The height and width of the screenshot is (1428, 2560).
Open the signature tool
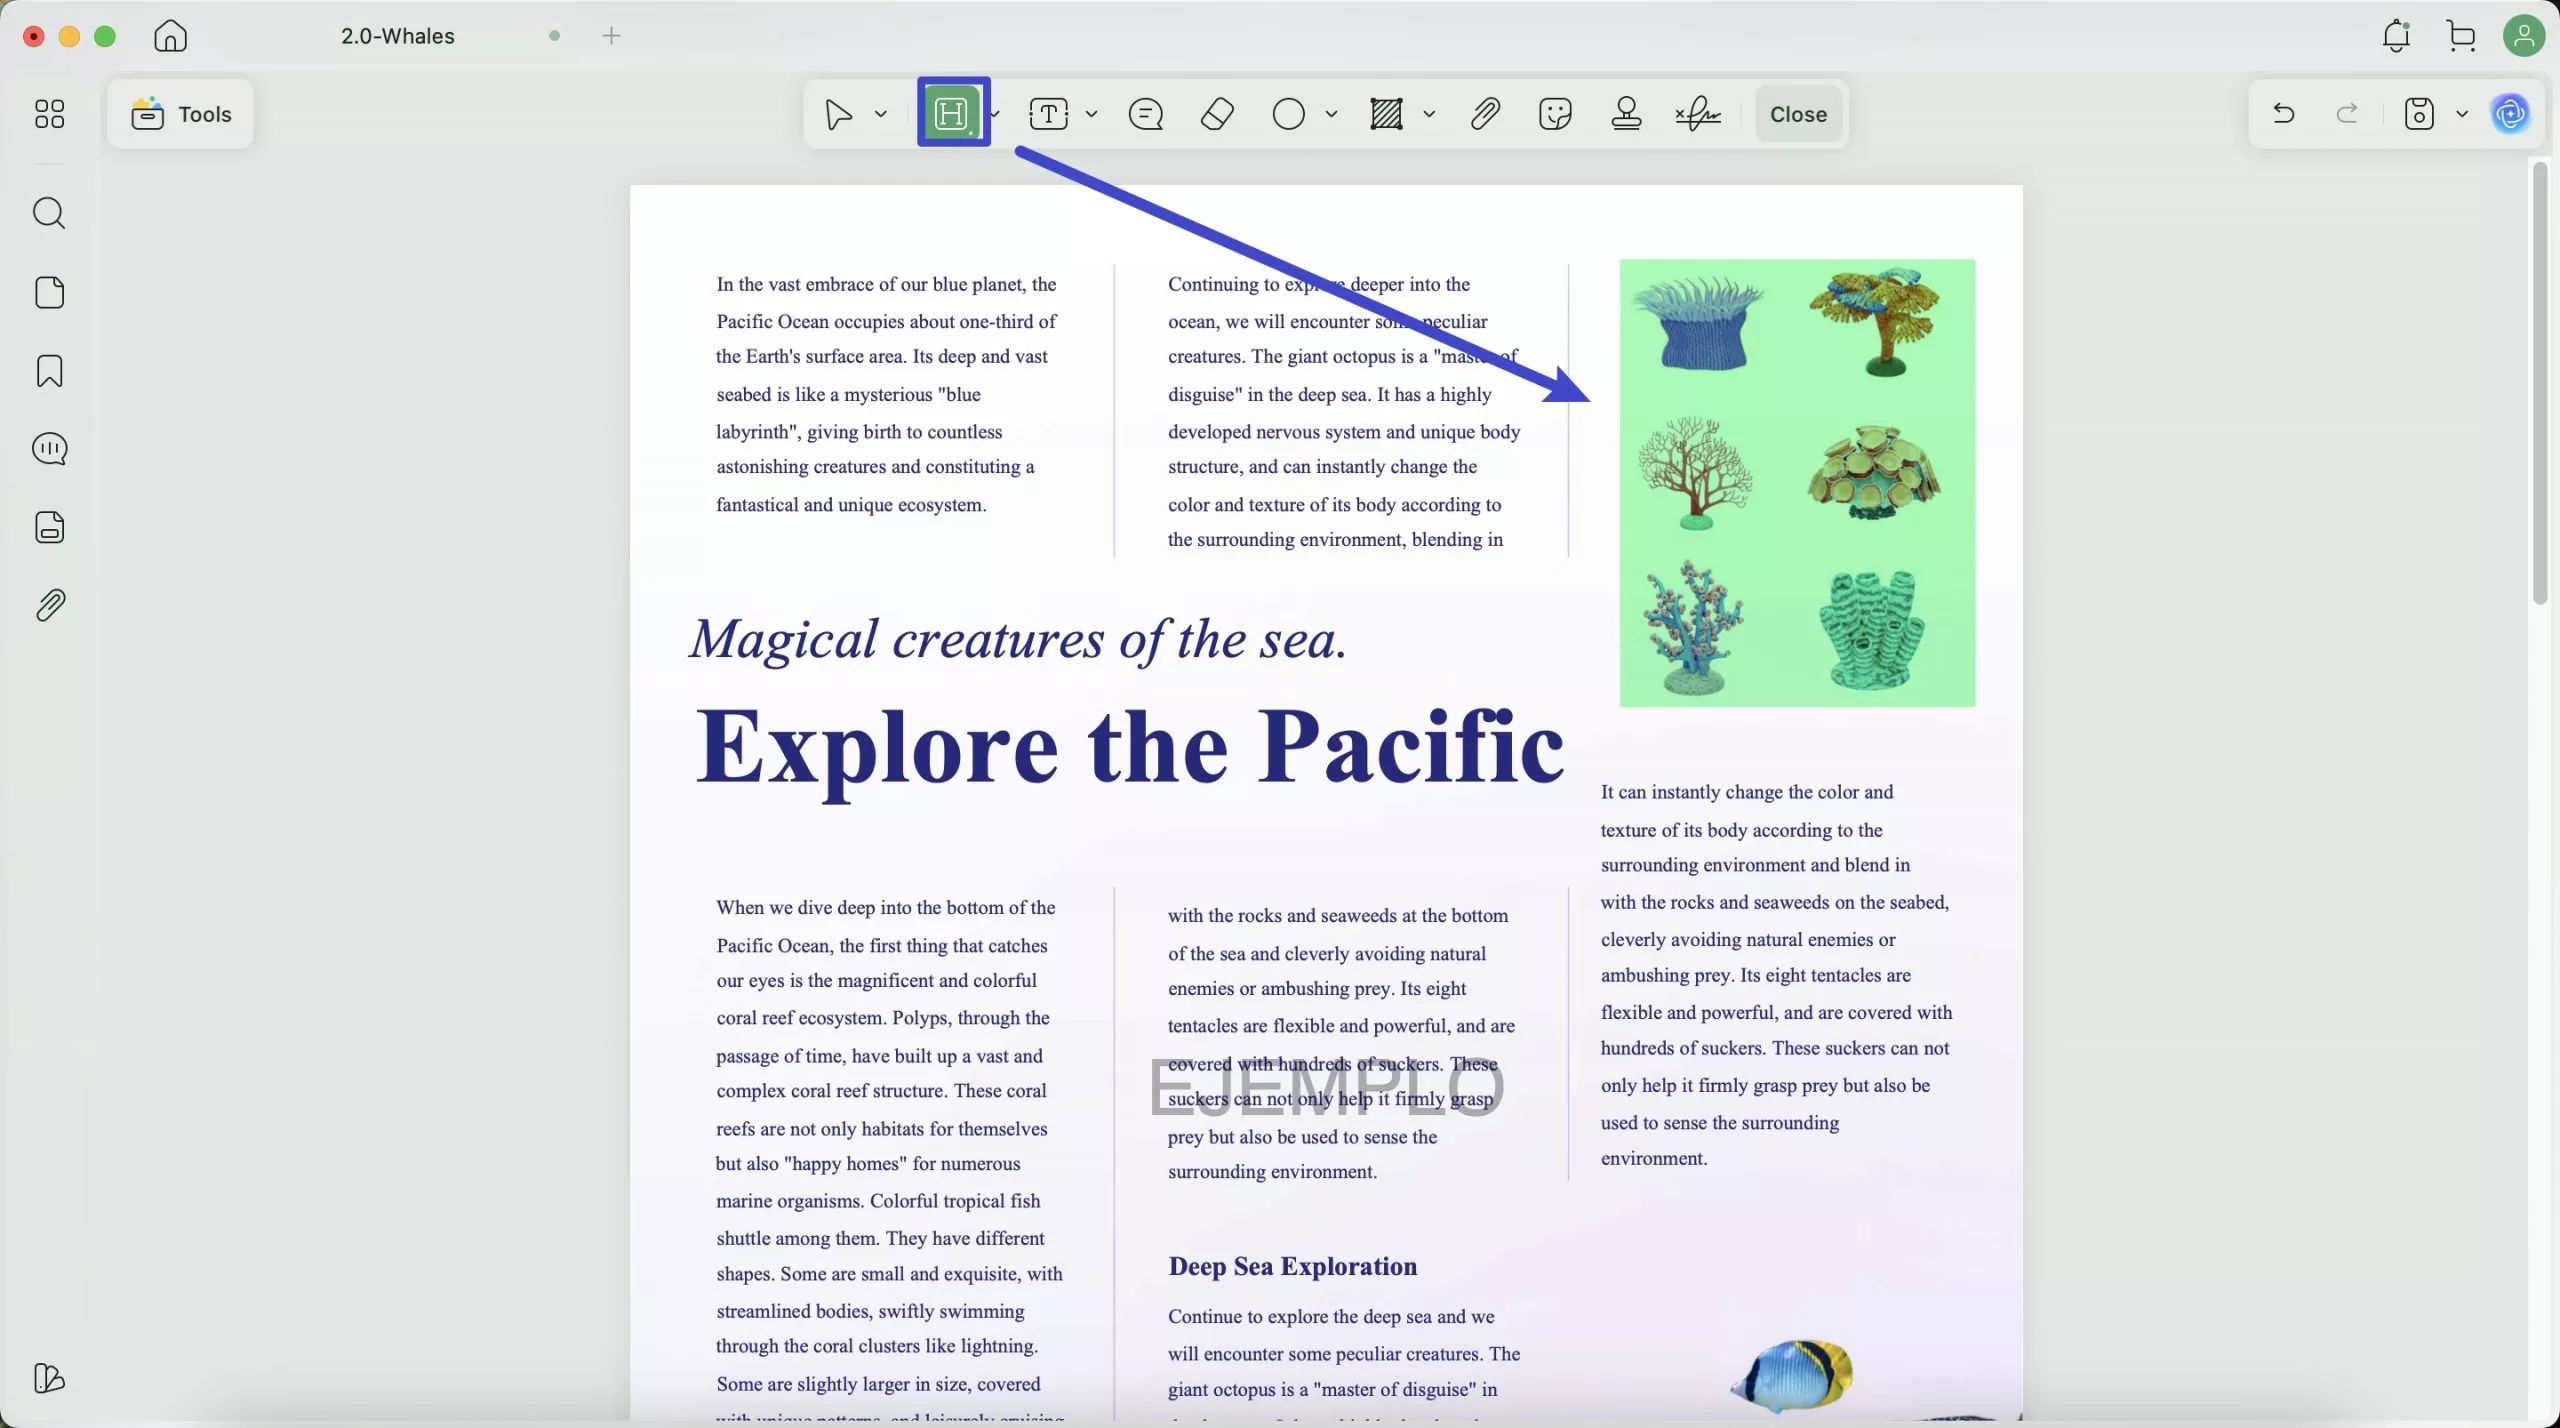click(1698, 114)
